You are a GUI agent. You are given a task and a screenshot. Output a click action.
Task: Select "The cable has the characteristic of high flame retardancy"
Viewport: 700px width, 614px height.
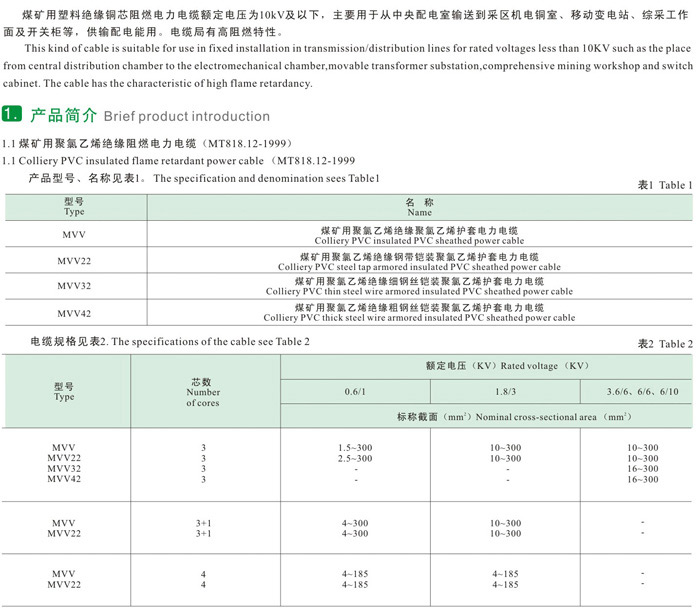coord(178,84)
